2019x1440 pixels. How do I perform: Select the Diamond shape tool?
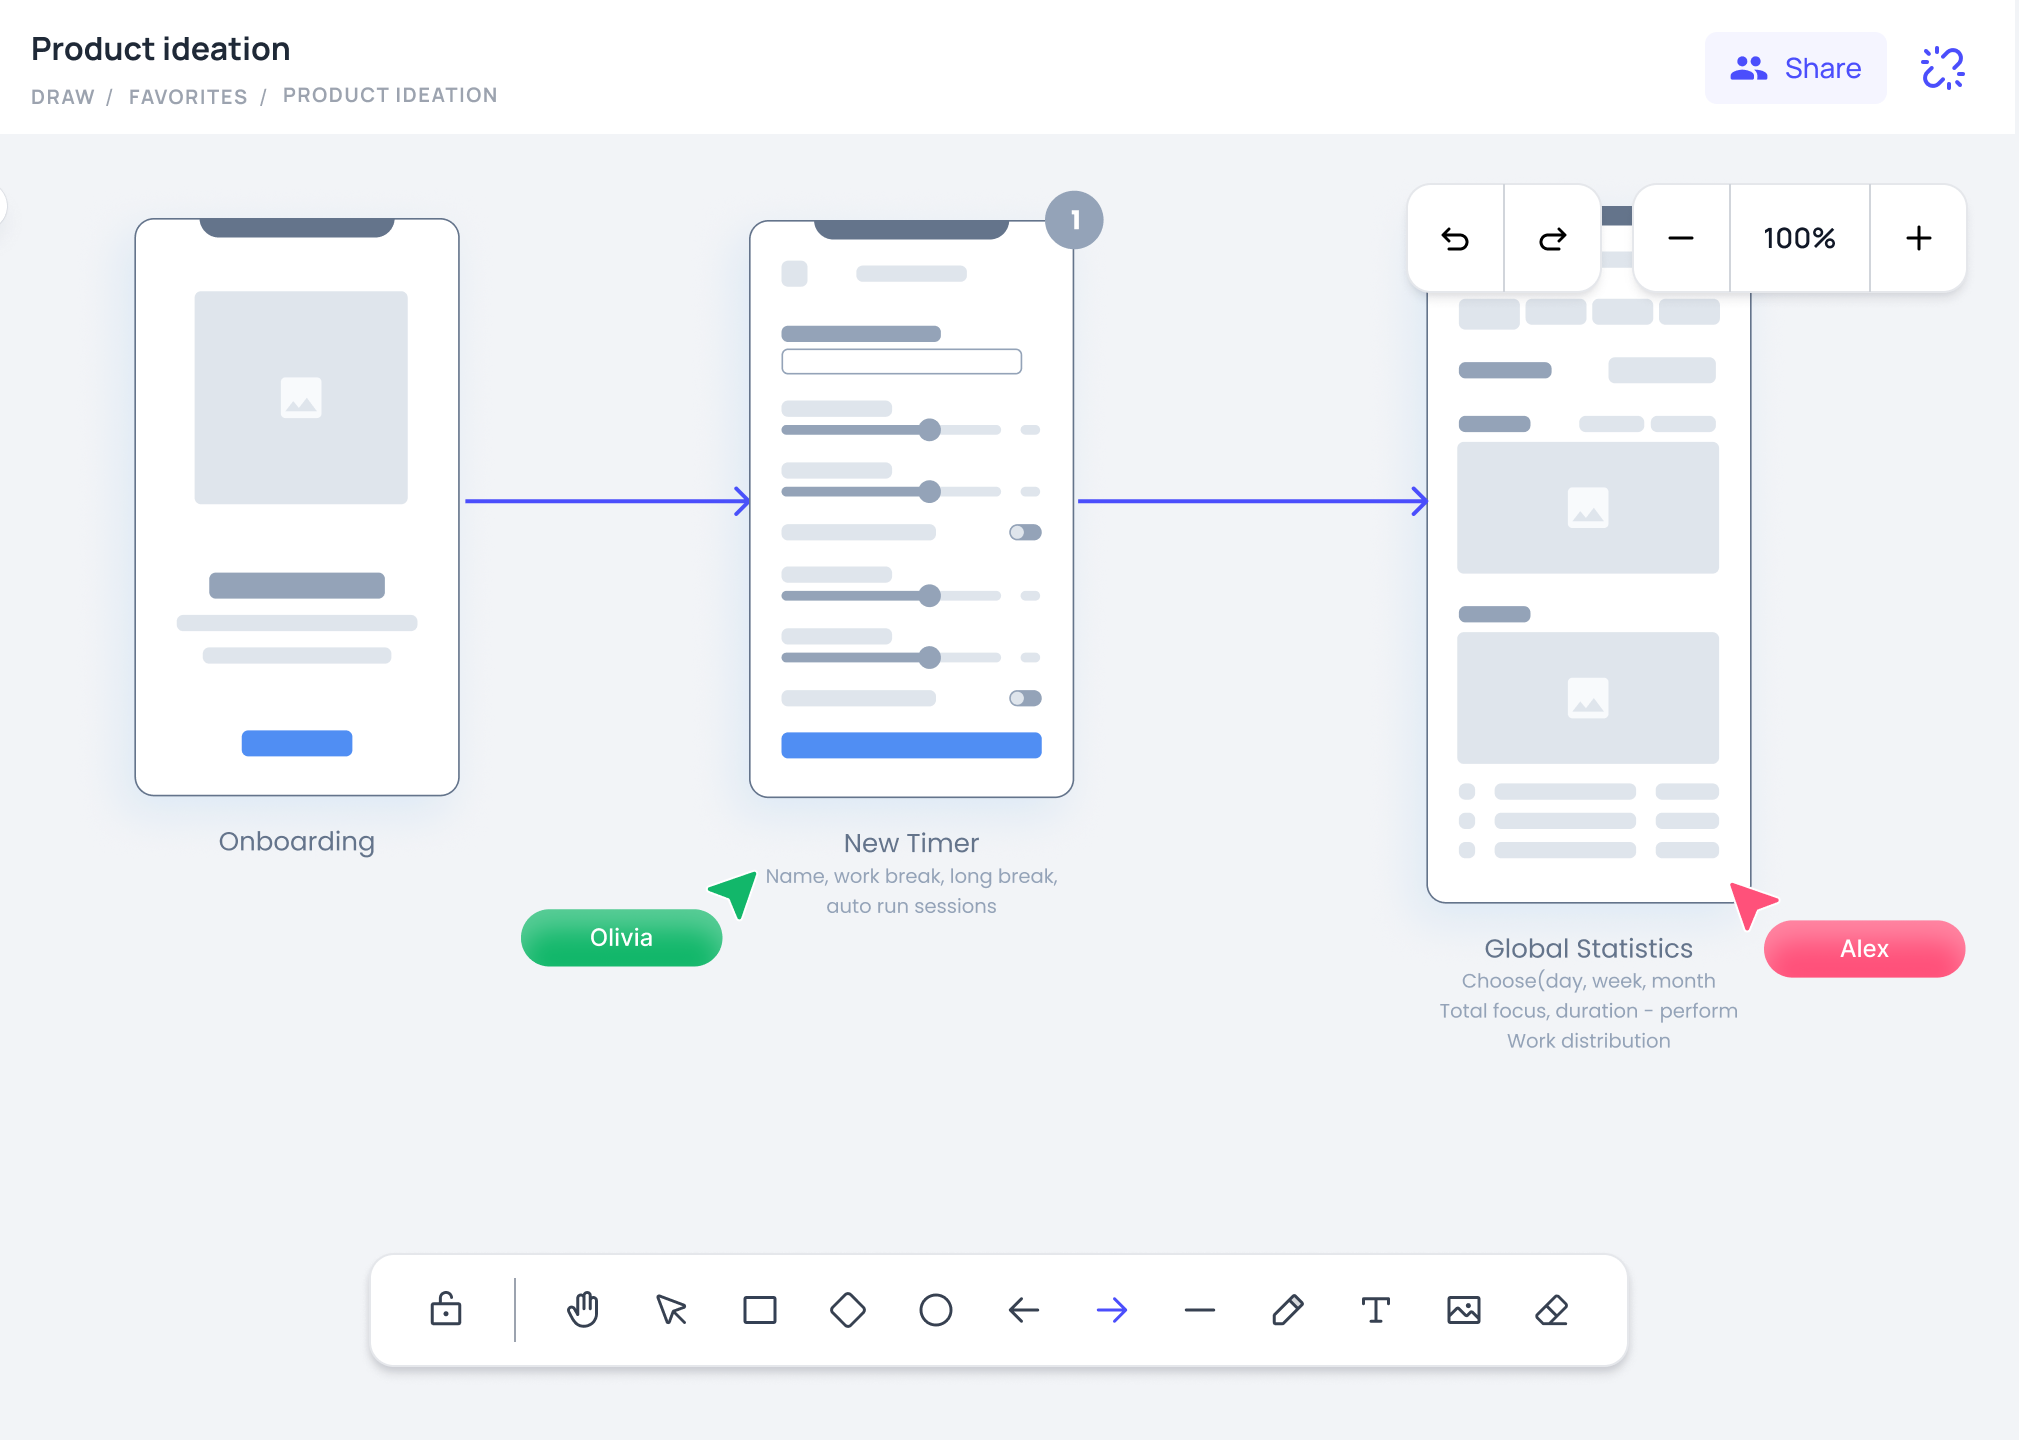[847, 1311]
